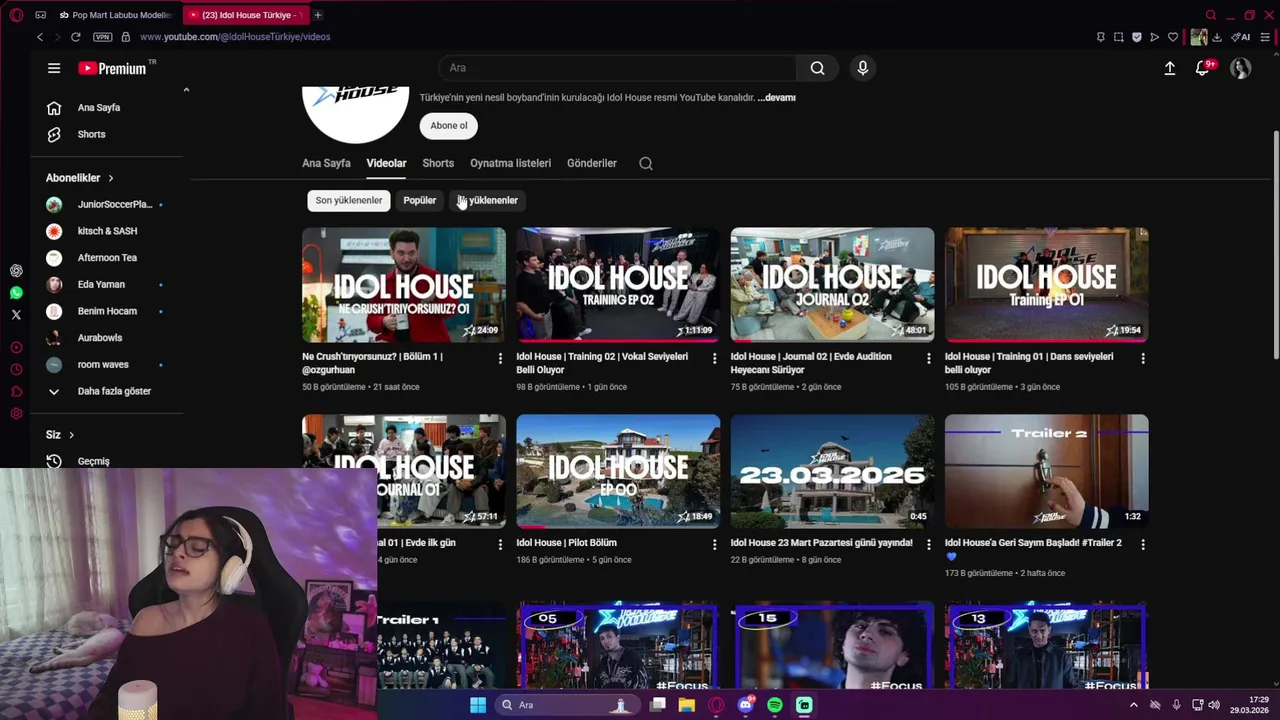This screenshot has height=720, width=1280.
Task: Open options for Ne Crush'tınyorsunuz video
Action: coord(500,358)
